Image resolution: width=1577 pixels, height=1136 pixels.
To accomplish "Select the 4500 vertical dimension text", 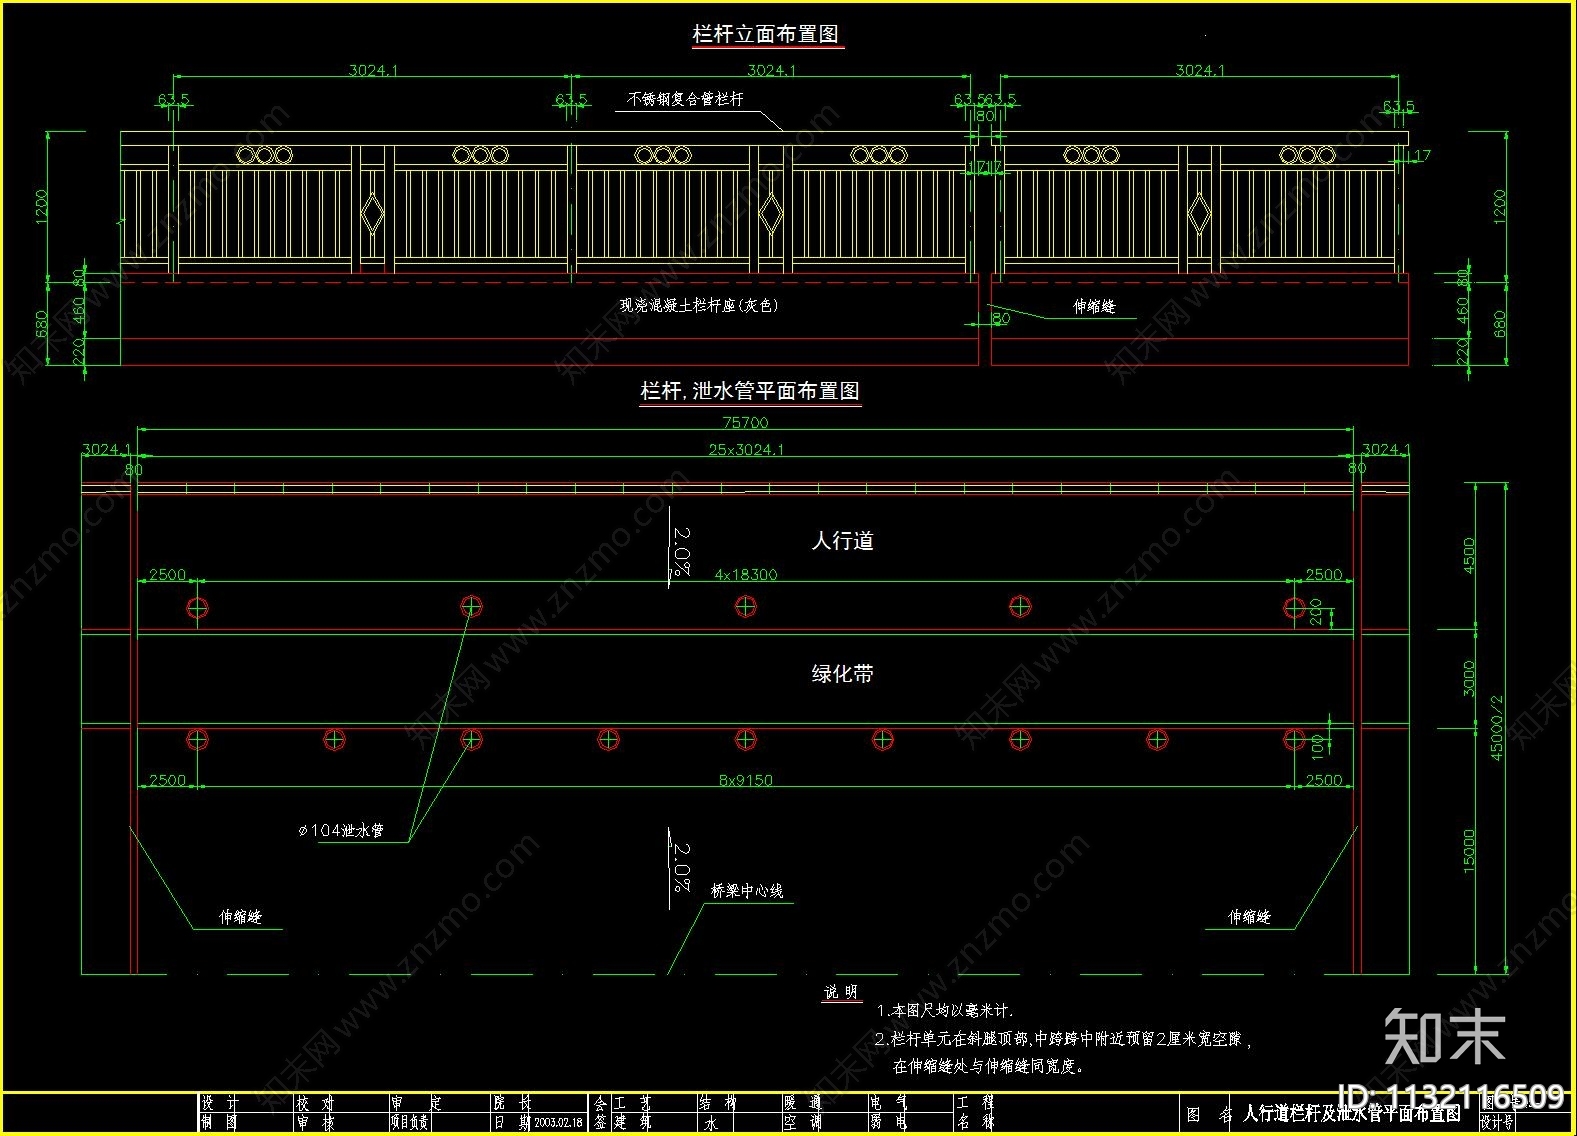I will tap(1469, 555).
